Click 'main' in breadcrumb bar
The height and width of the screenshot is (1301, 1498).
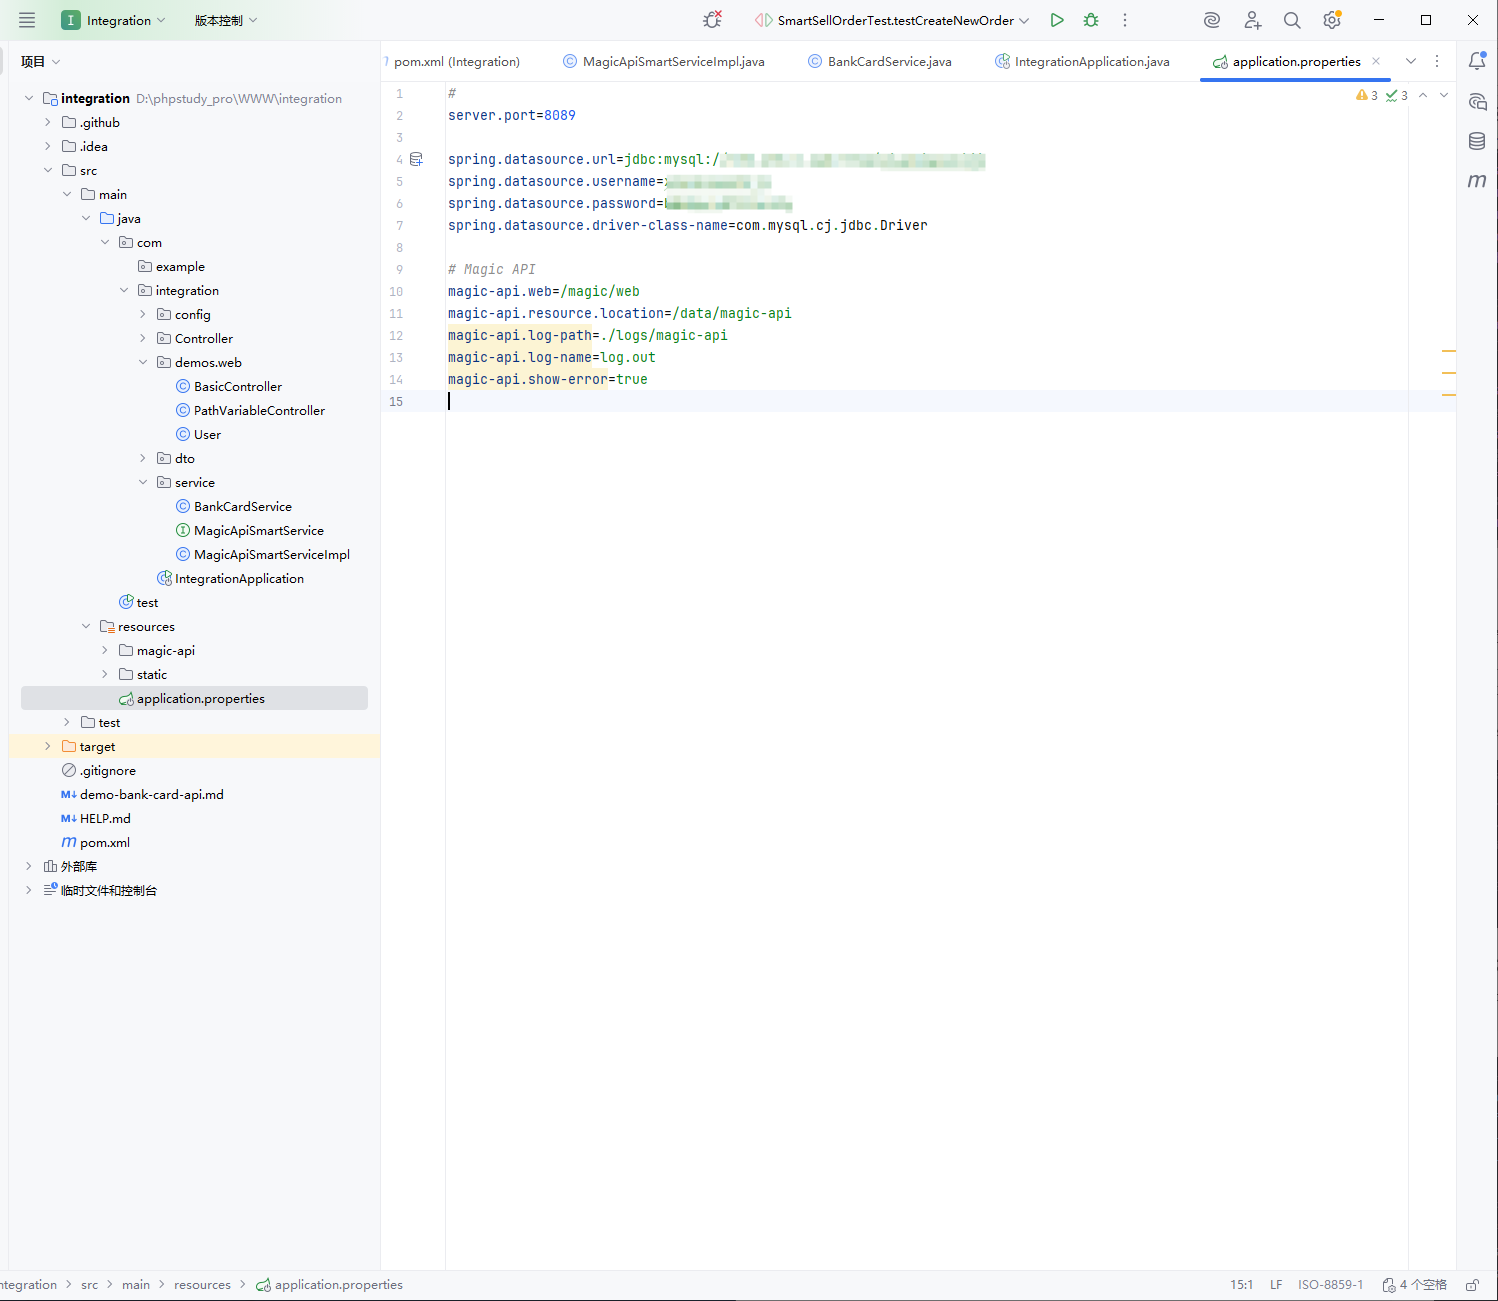click(x=136, y=1285)
